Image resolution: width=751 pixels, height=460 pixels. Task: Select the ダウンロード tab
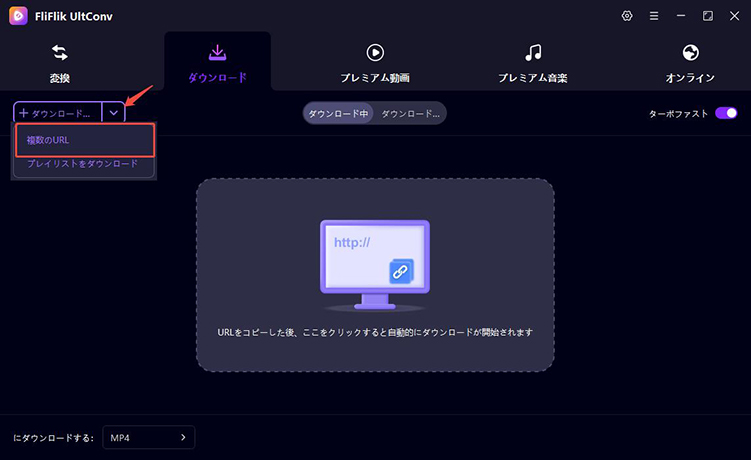click(217, 63)
